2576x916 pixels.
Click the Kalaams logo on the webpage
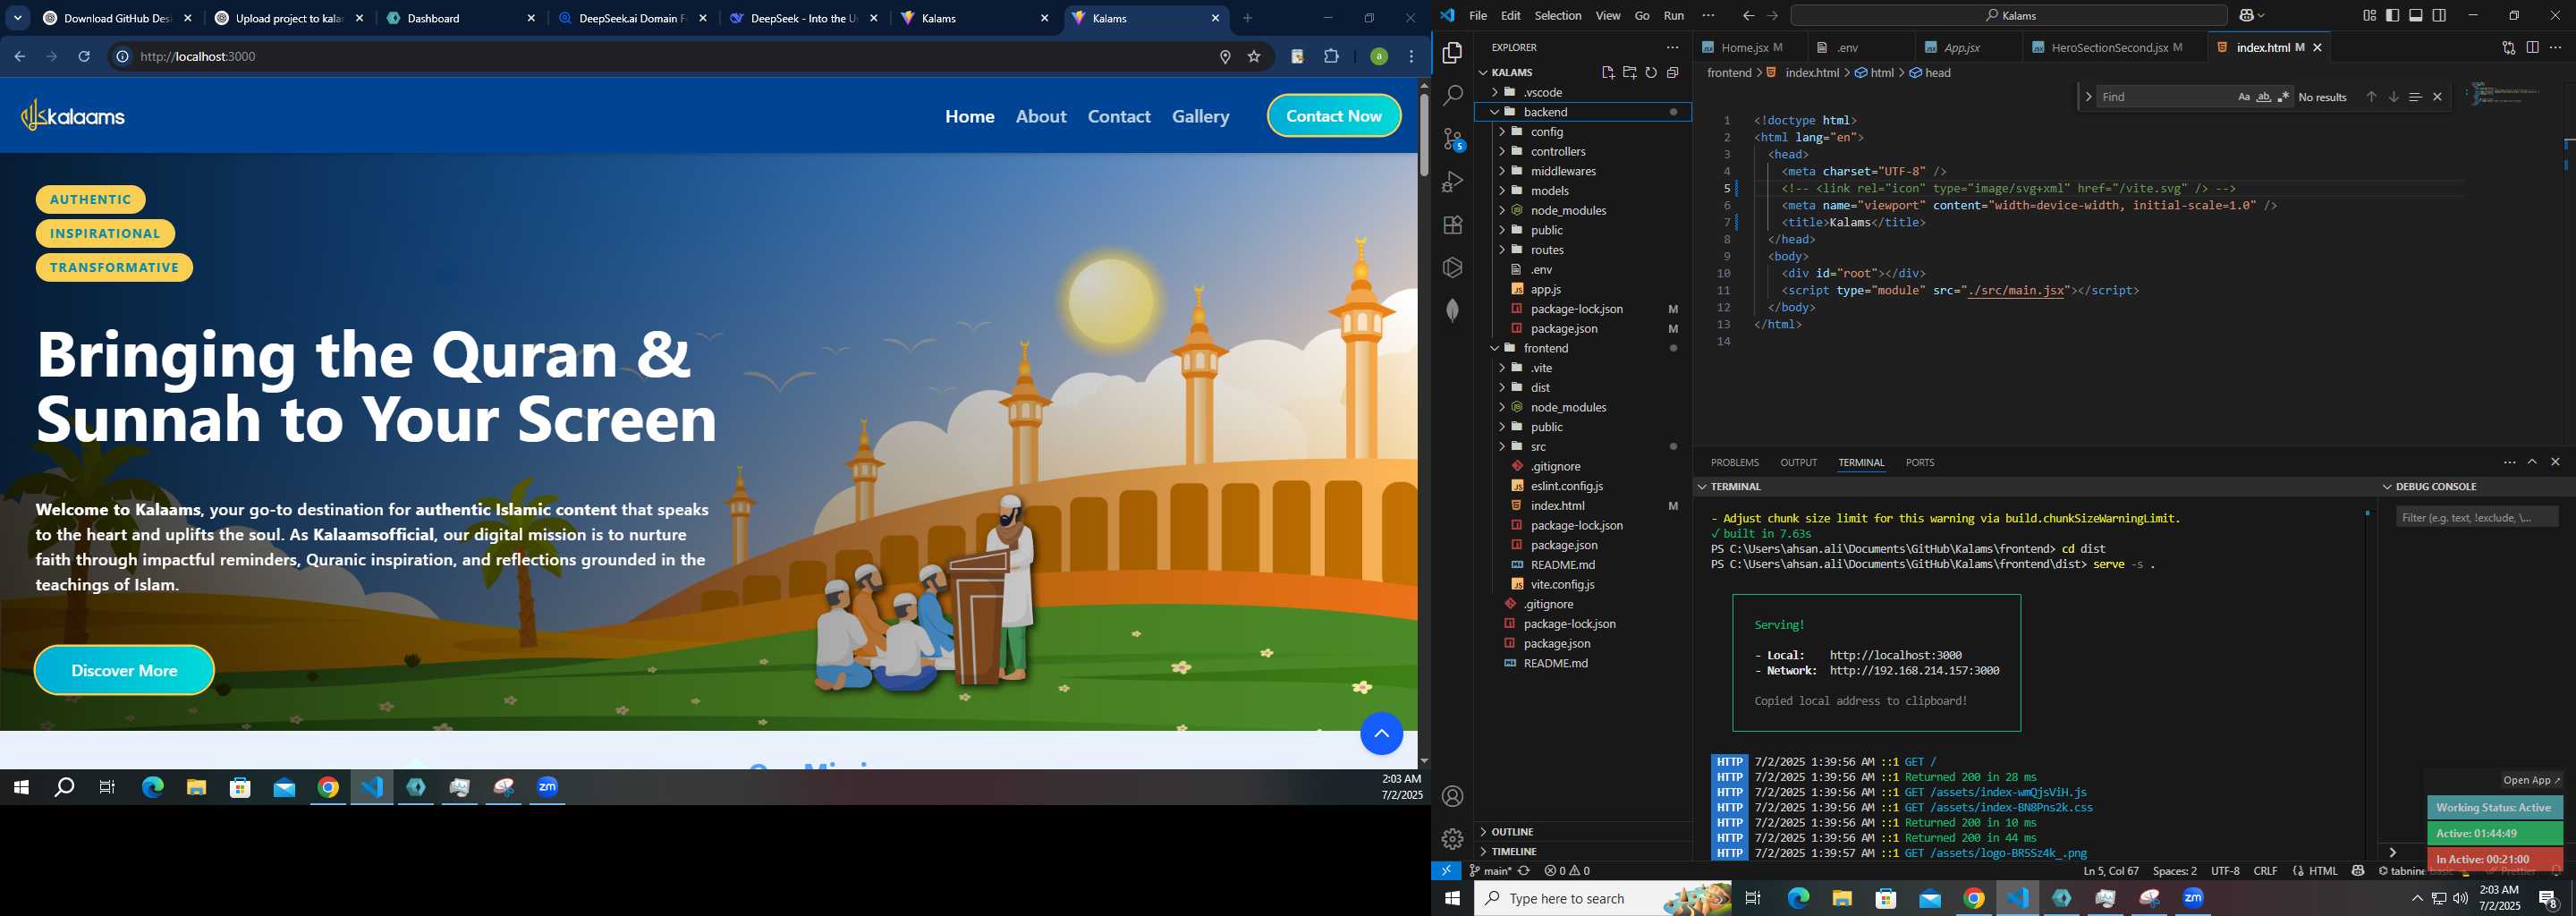[73, 116]
